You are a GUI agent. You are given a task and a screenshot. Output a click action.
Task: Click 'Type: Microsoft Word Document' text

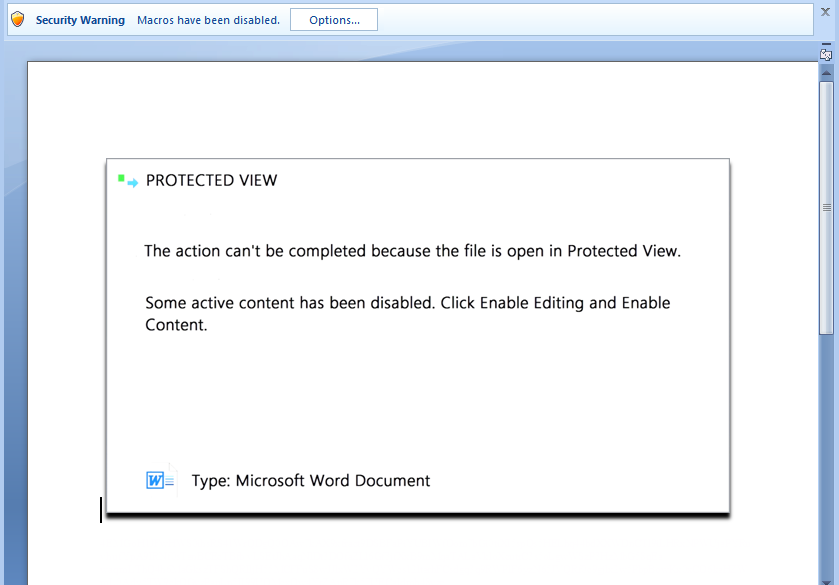(x=311, y=481)
